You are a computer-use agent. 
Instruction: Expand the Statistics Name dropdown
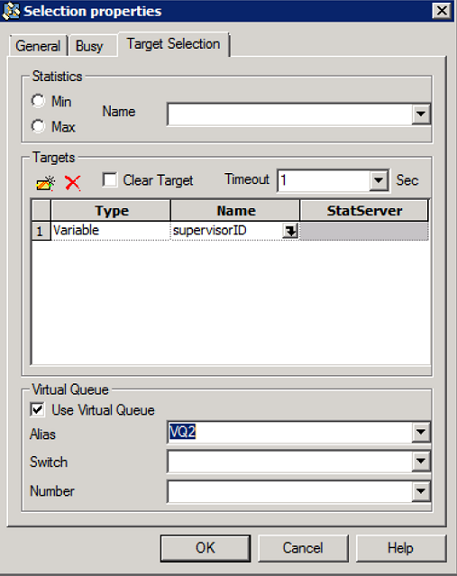tap(421, 114)
